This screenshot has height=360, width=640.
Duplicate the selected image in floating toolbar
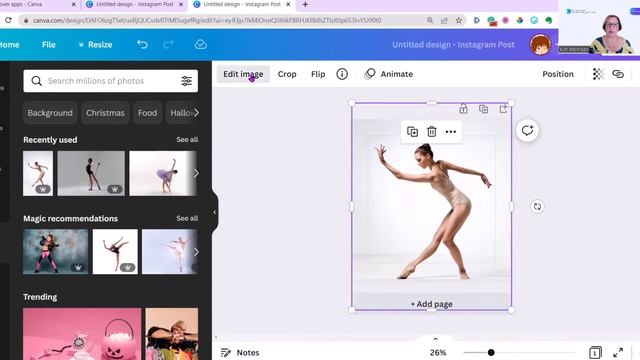[x=412, y=131]
